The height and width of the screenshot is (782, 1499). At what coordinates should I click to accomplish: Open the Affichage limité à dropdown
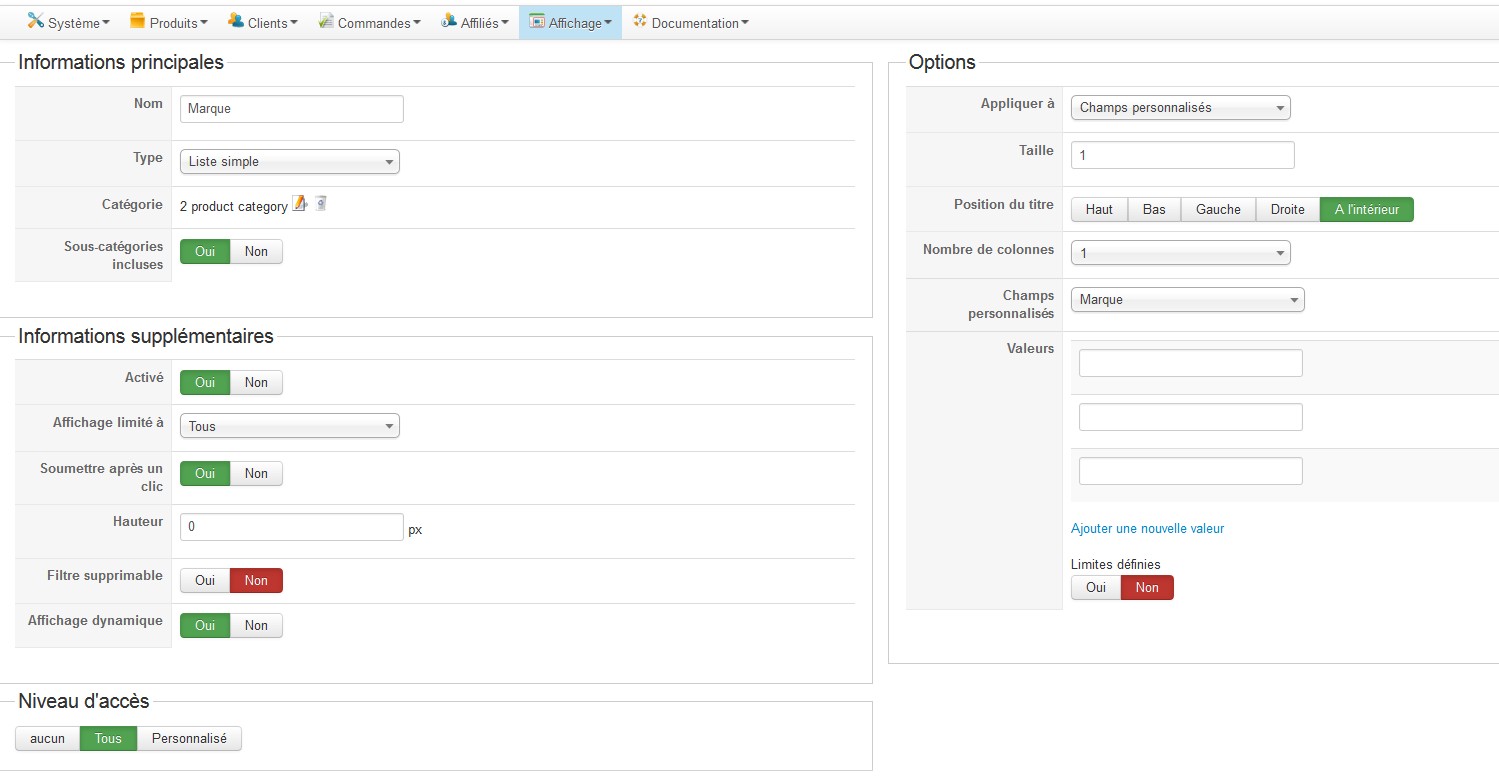click(x=290, y=426)
